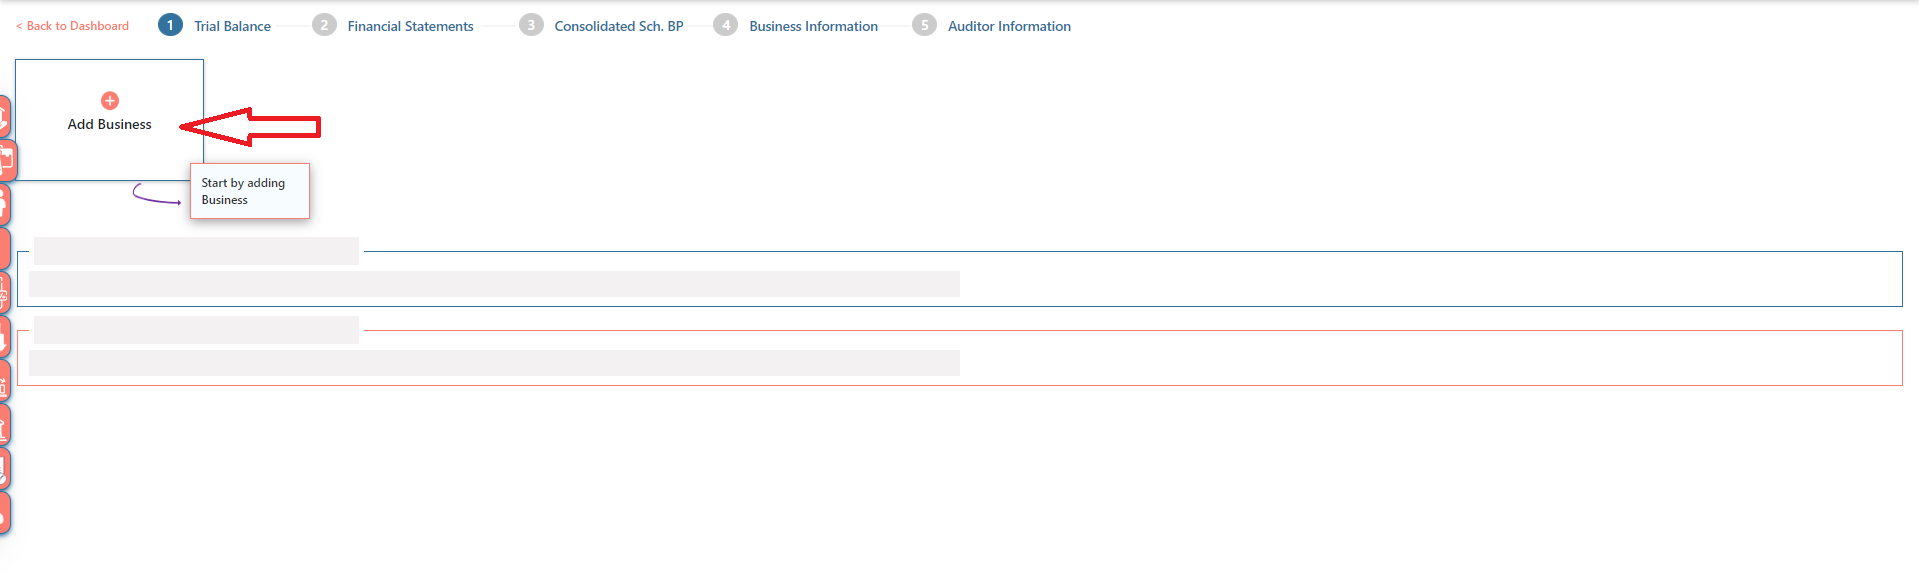The height and width of the screenshot is (575, 1919).
Task: Click Back to Dashboard link
Action: point(73,26)
